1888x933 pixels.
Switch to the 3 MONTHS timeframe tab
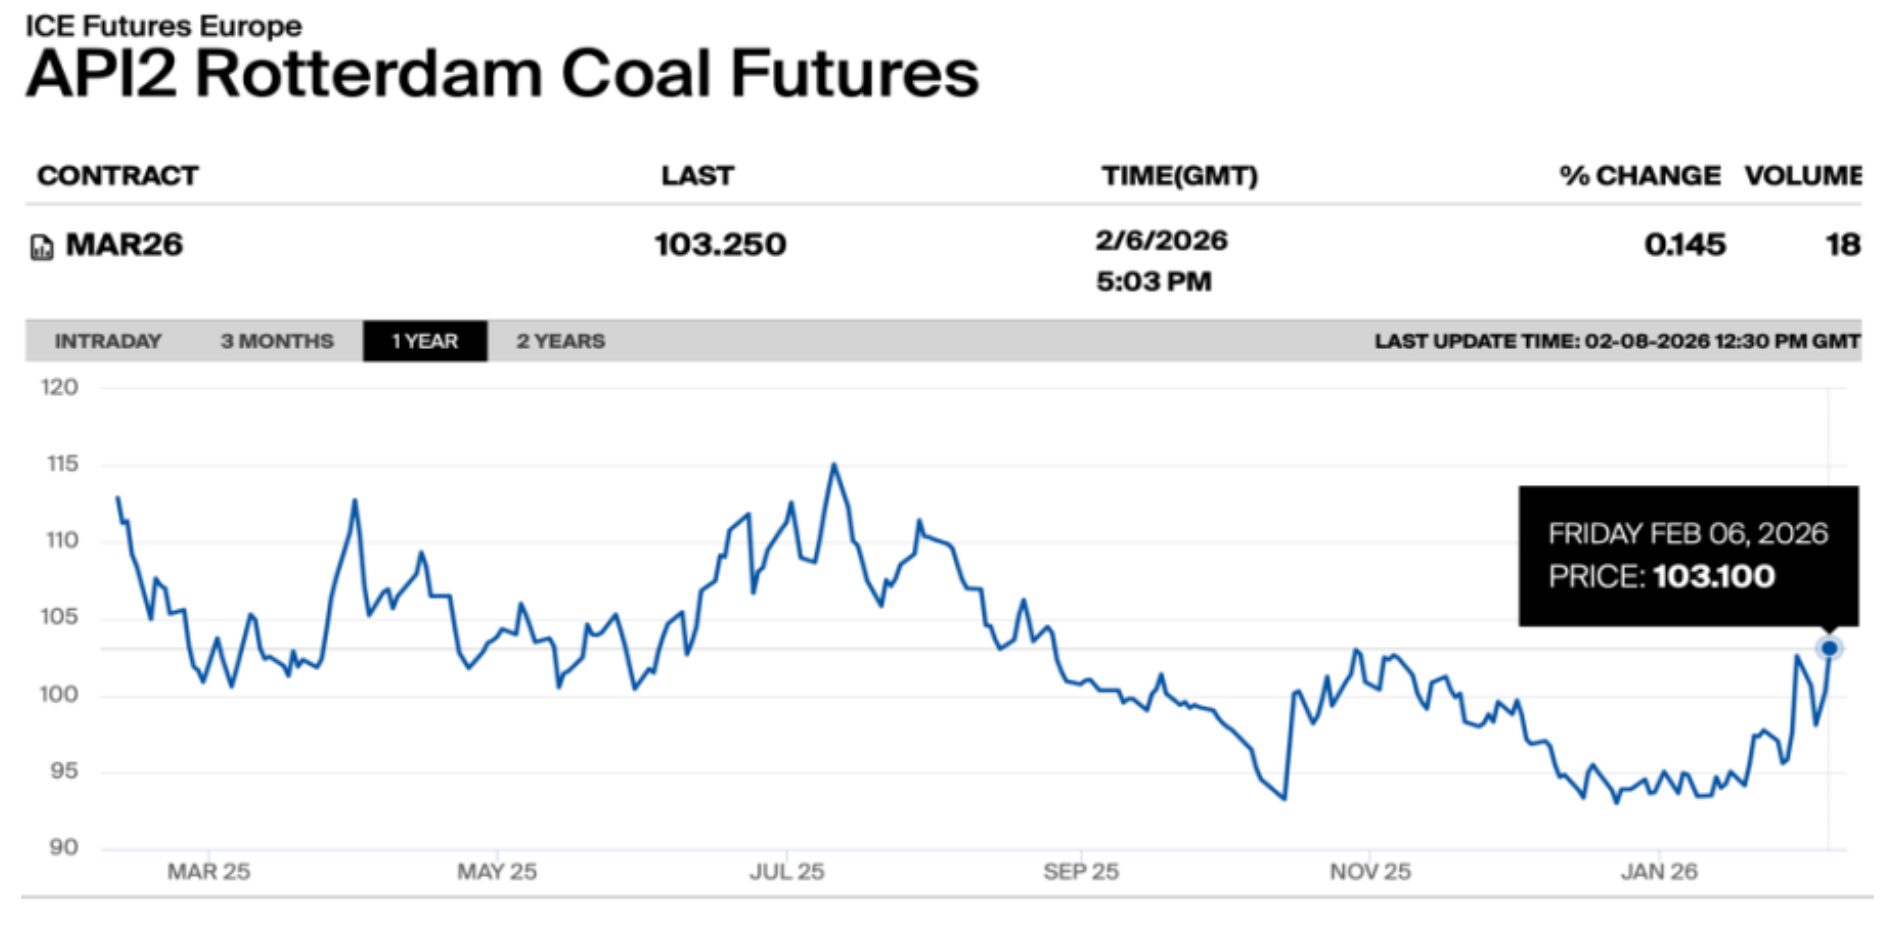(277, 341)
